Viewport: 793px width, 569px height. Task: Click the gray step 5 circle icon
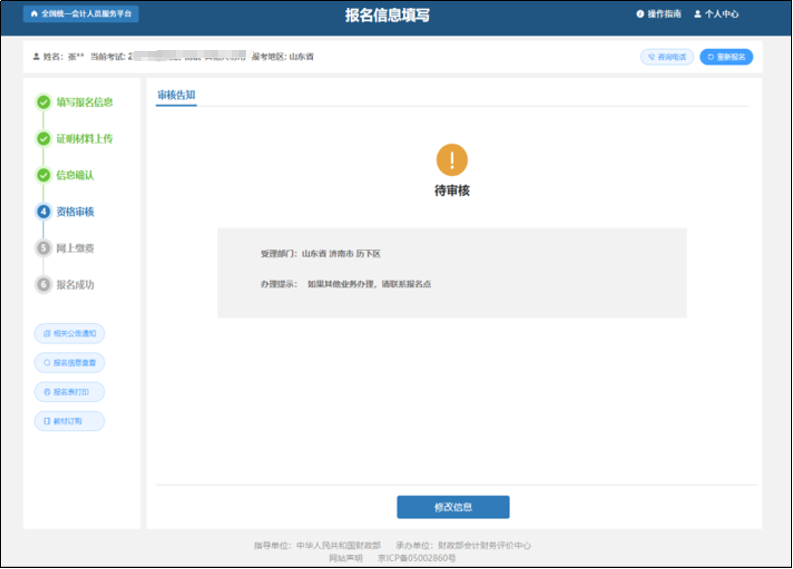click(x=43, y=248)
